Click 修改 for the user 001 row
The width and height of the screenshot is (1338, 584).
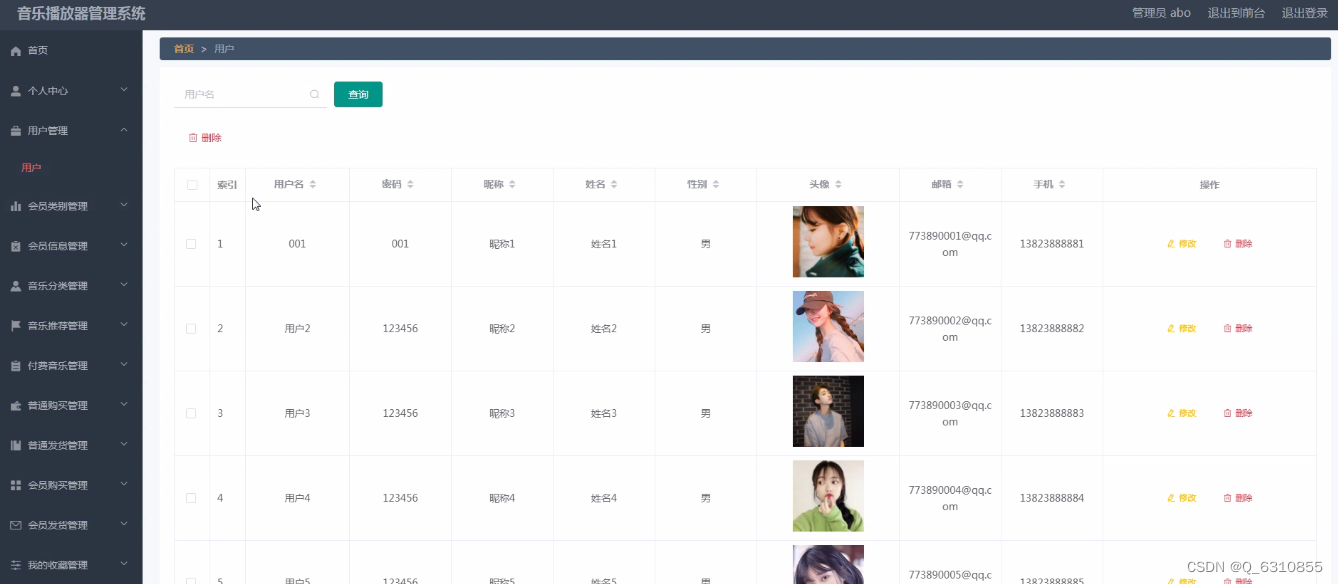(x=1181, y=244)
